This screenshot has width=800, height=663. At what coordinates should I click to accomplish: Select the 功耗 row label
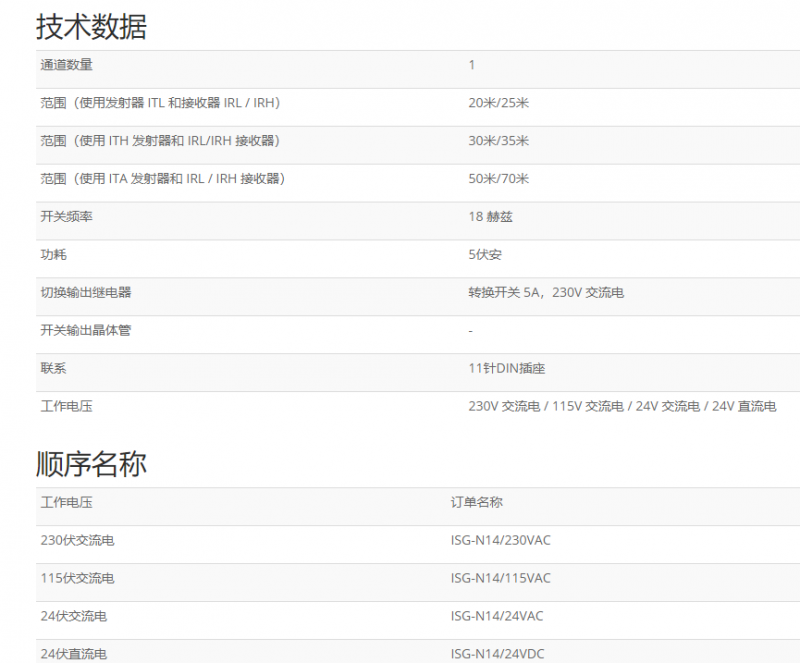tap(54, 255)
